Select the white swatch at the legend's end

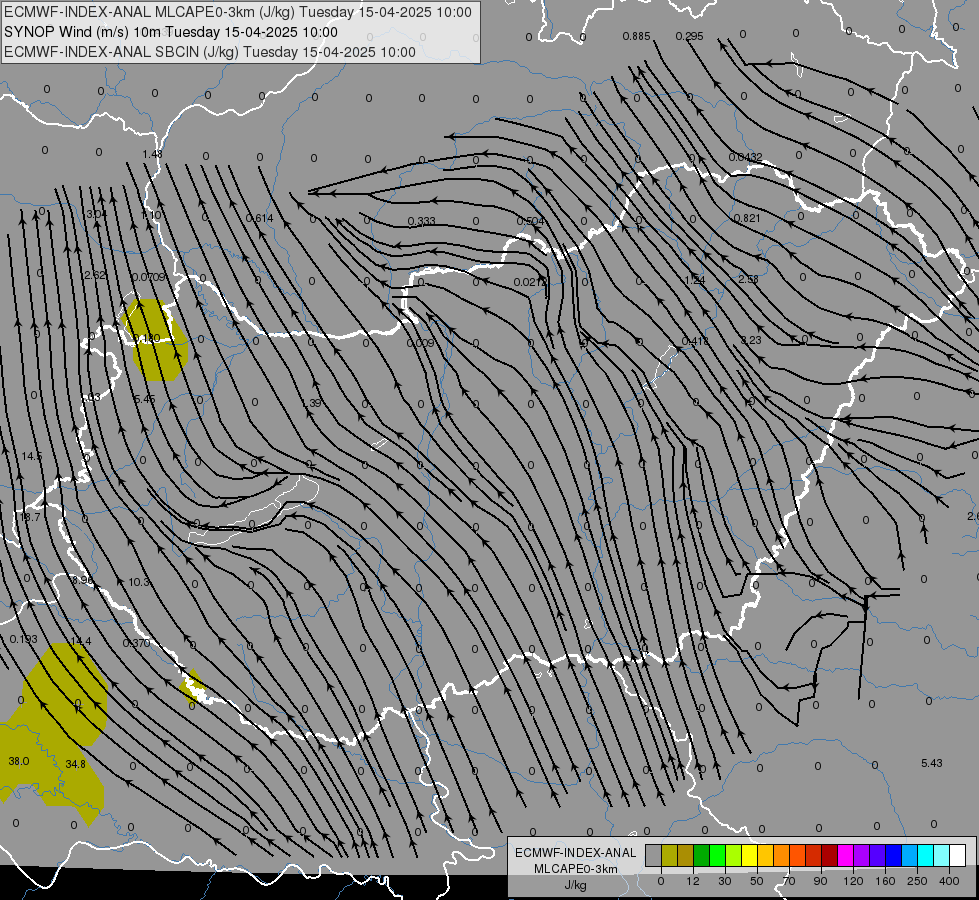pos(958,856)
